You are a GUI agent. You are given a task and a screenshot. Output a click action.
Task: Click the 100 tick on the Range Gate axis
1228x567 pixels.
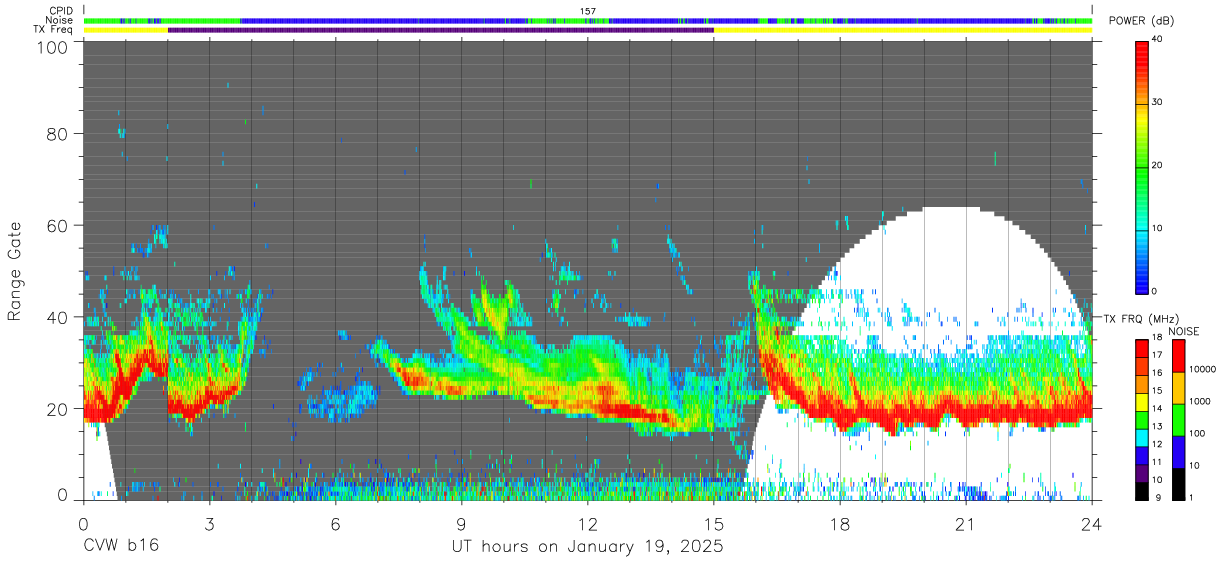[x=53, y=47]
